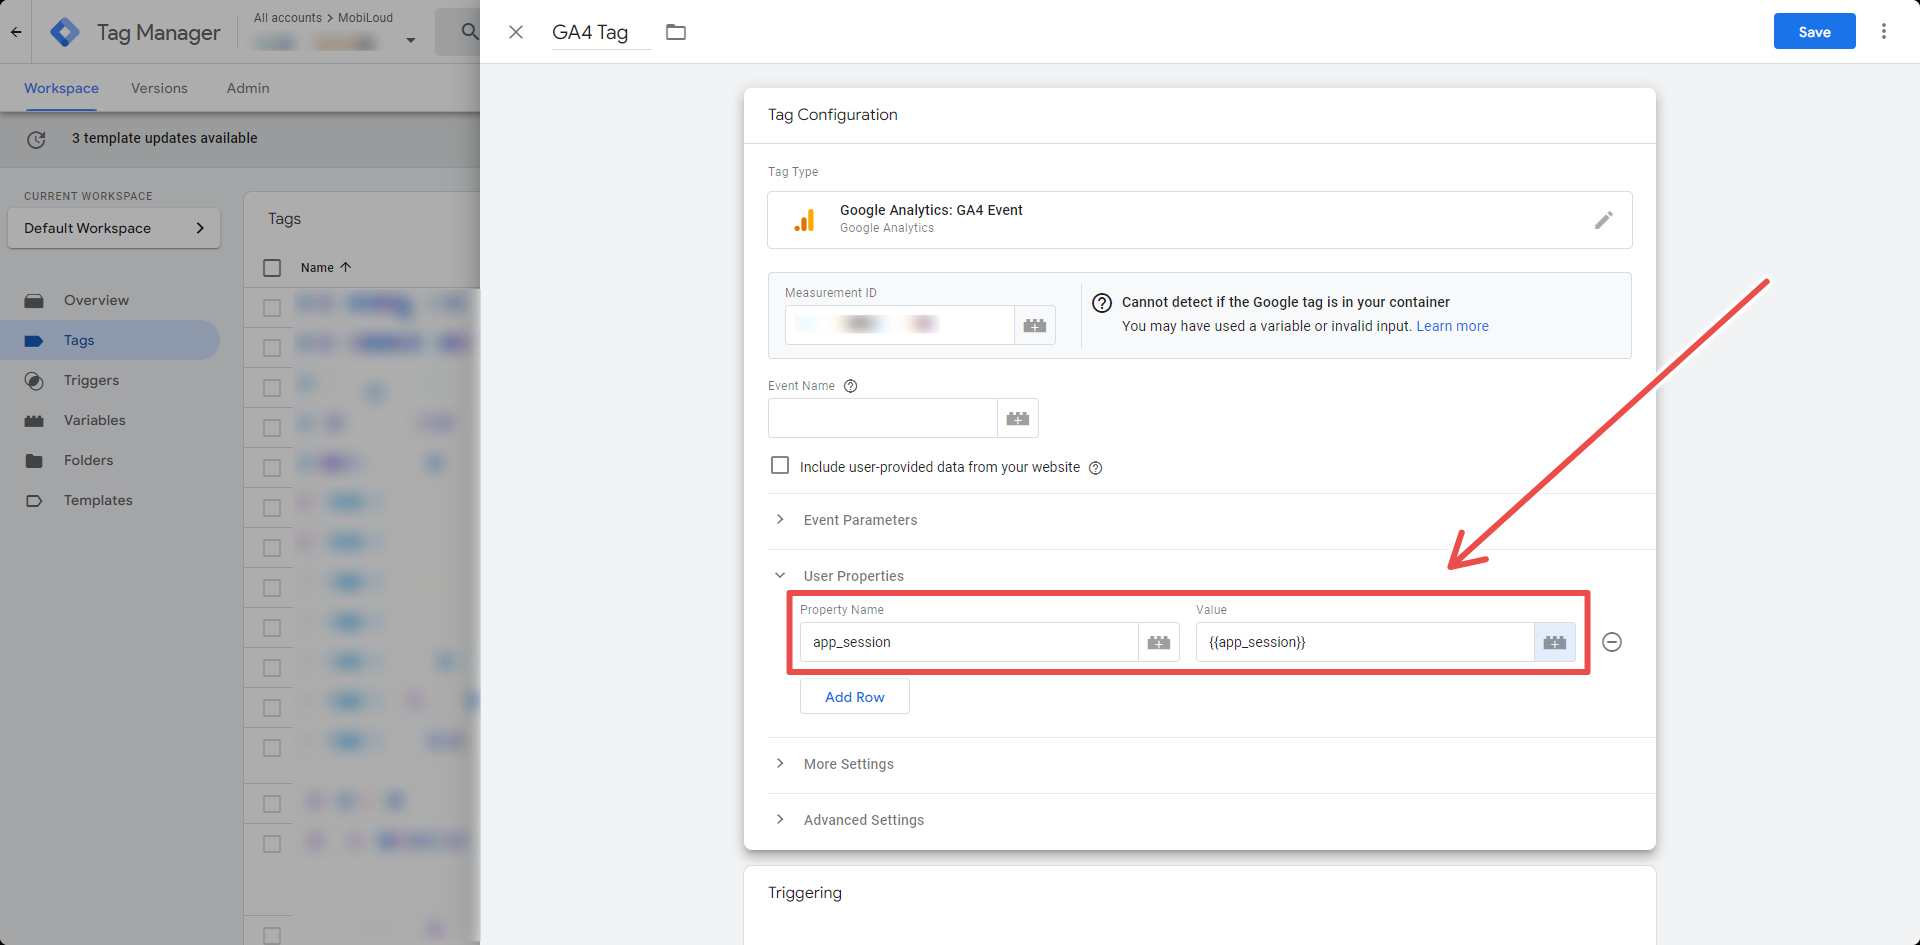The height and width of the screenshot is (945, 1920).
Task: Click the Triggering section heading
Action: pyautogui.click(x=804, y=893)
